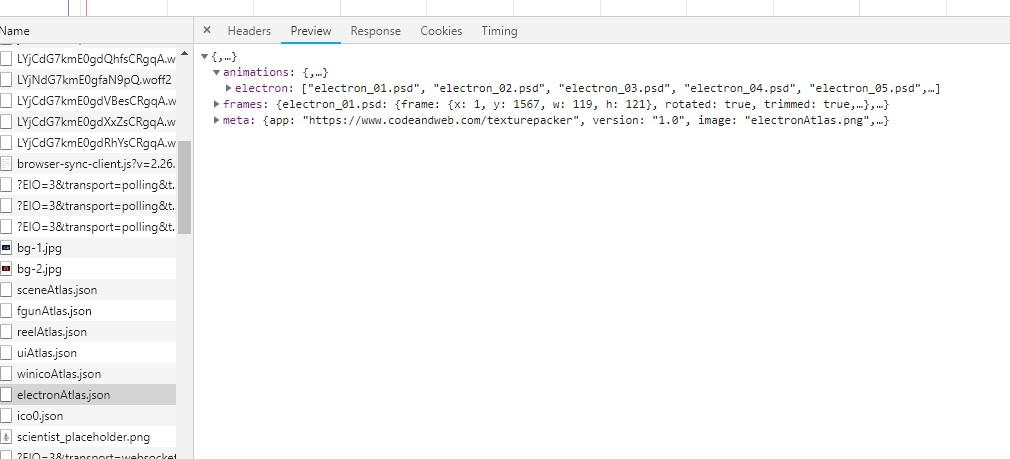Open sceneAtlas.json request
This screenshot has height=459, width=1010.
click(x=88, y=290)
